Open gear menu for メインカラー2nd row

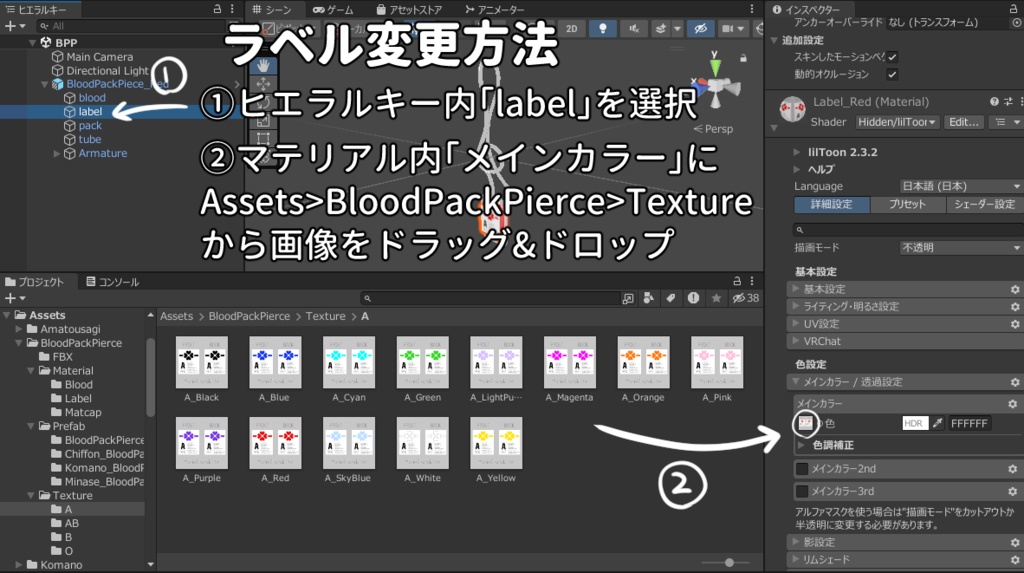[x=1012, y=469]
